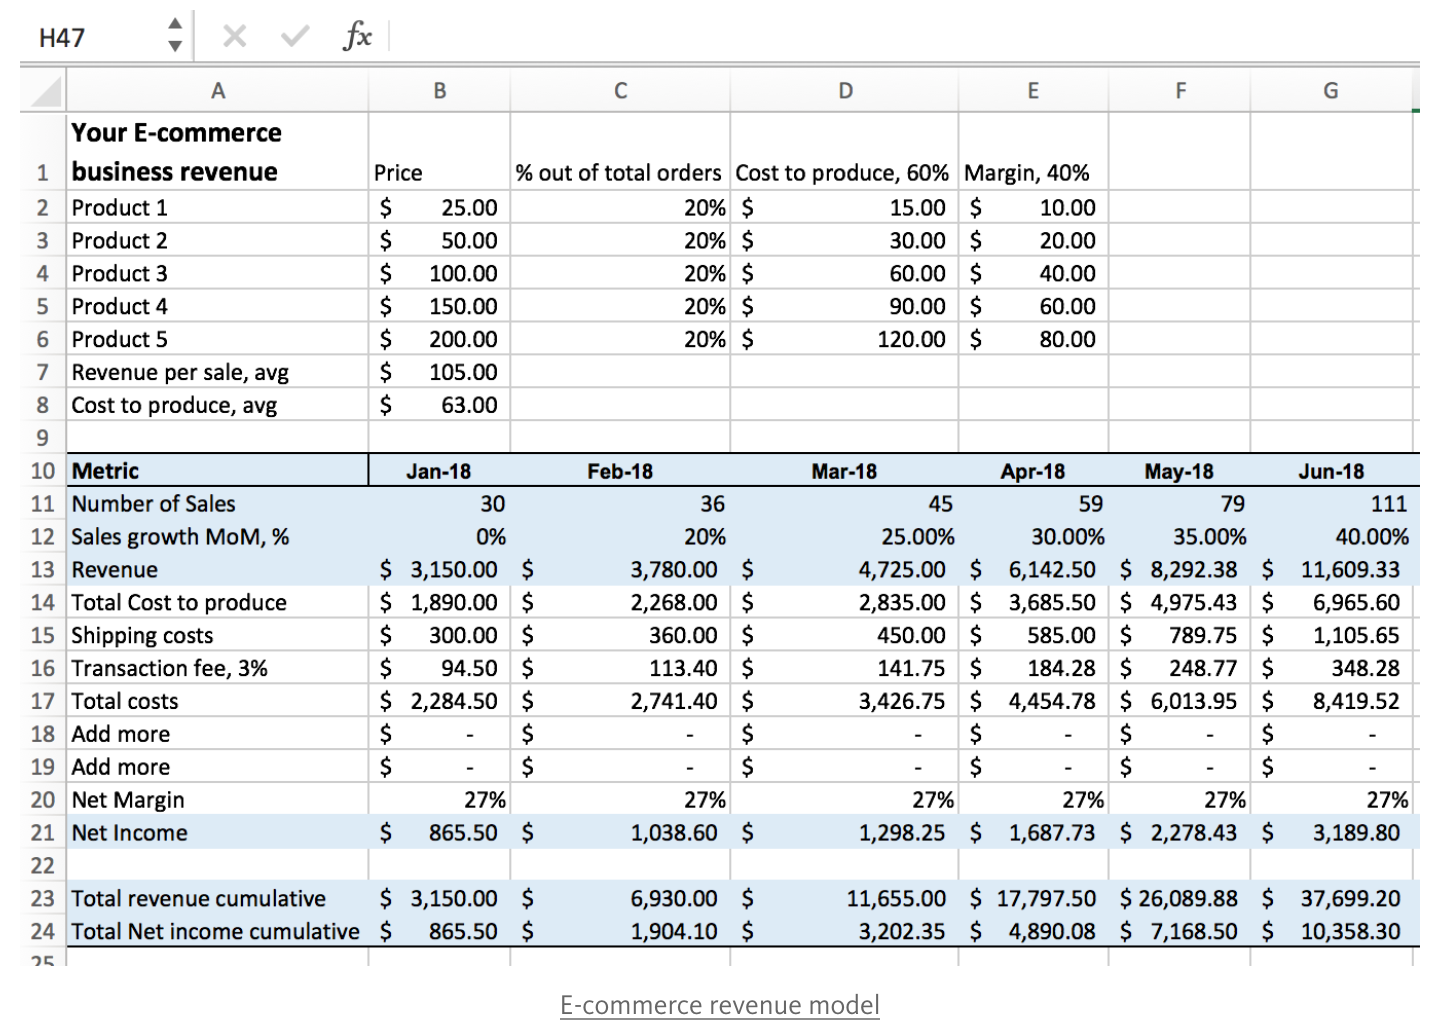Select row 10 header number

[x=43, y=471]
